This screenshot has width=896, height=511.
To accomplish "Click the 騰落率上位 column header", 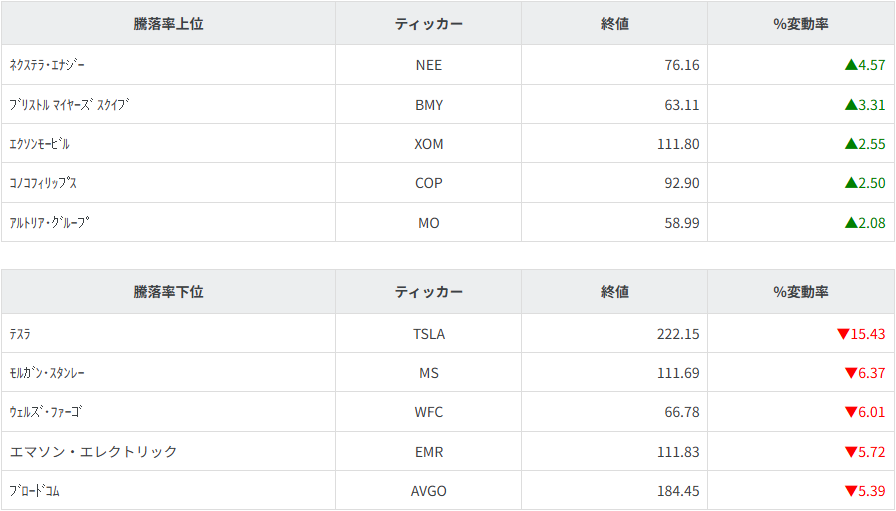I will (168, 24).
